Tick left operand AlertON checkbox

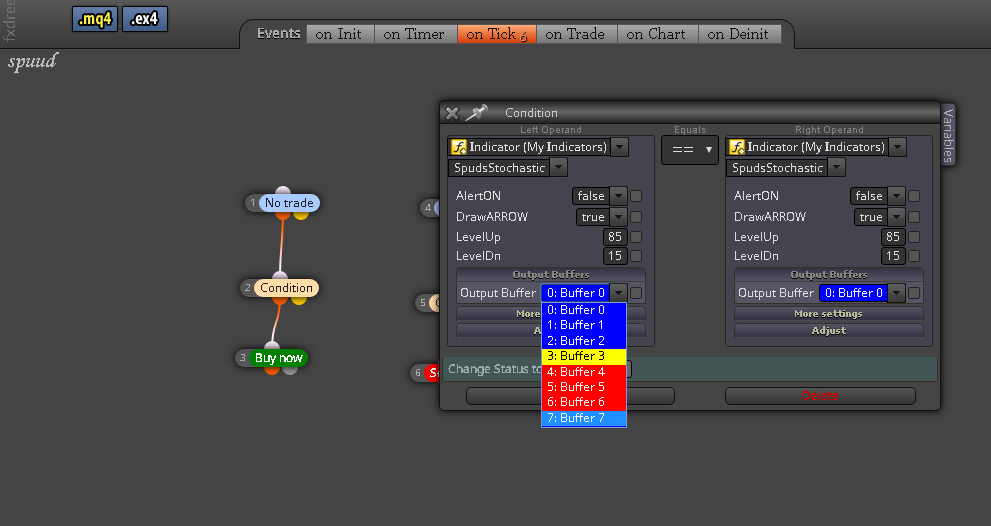click(636, 196)
